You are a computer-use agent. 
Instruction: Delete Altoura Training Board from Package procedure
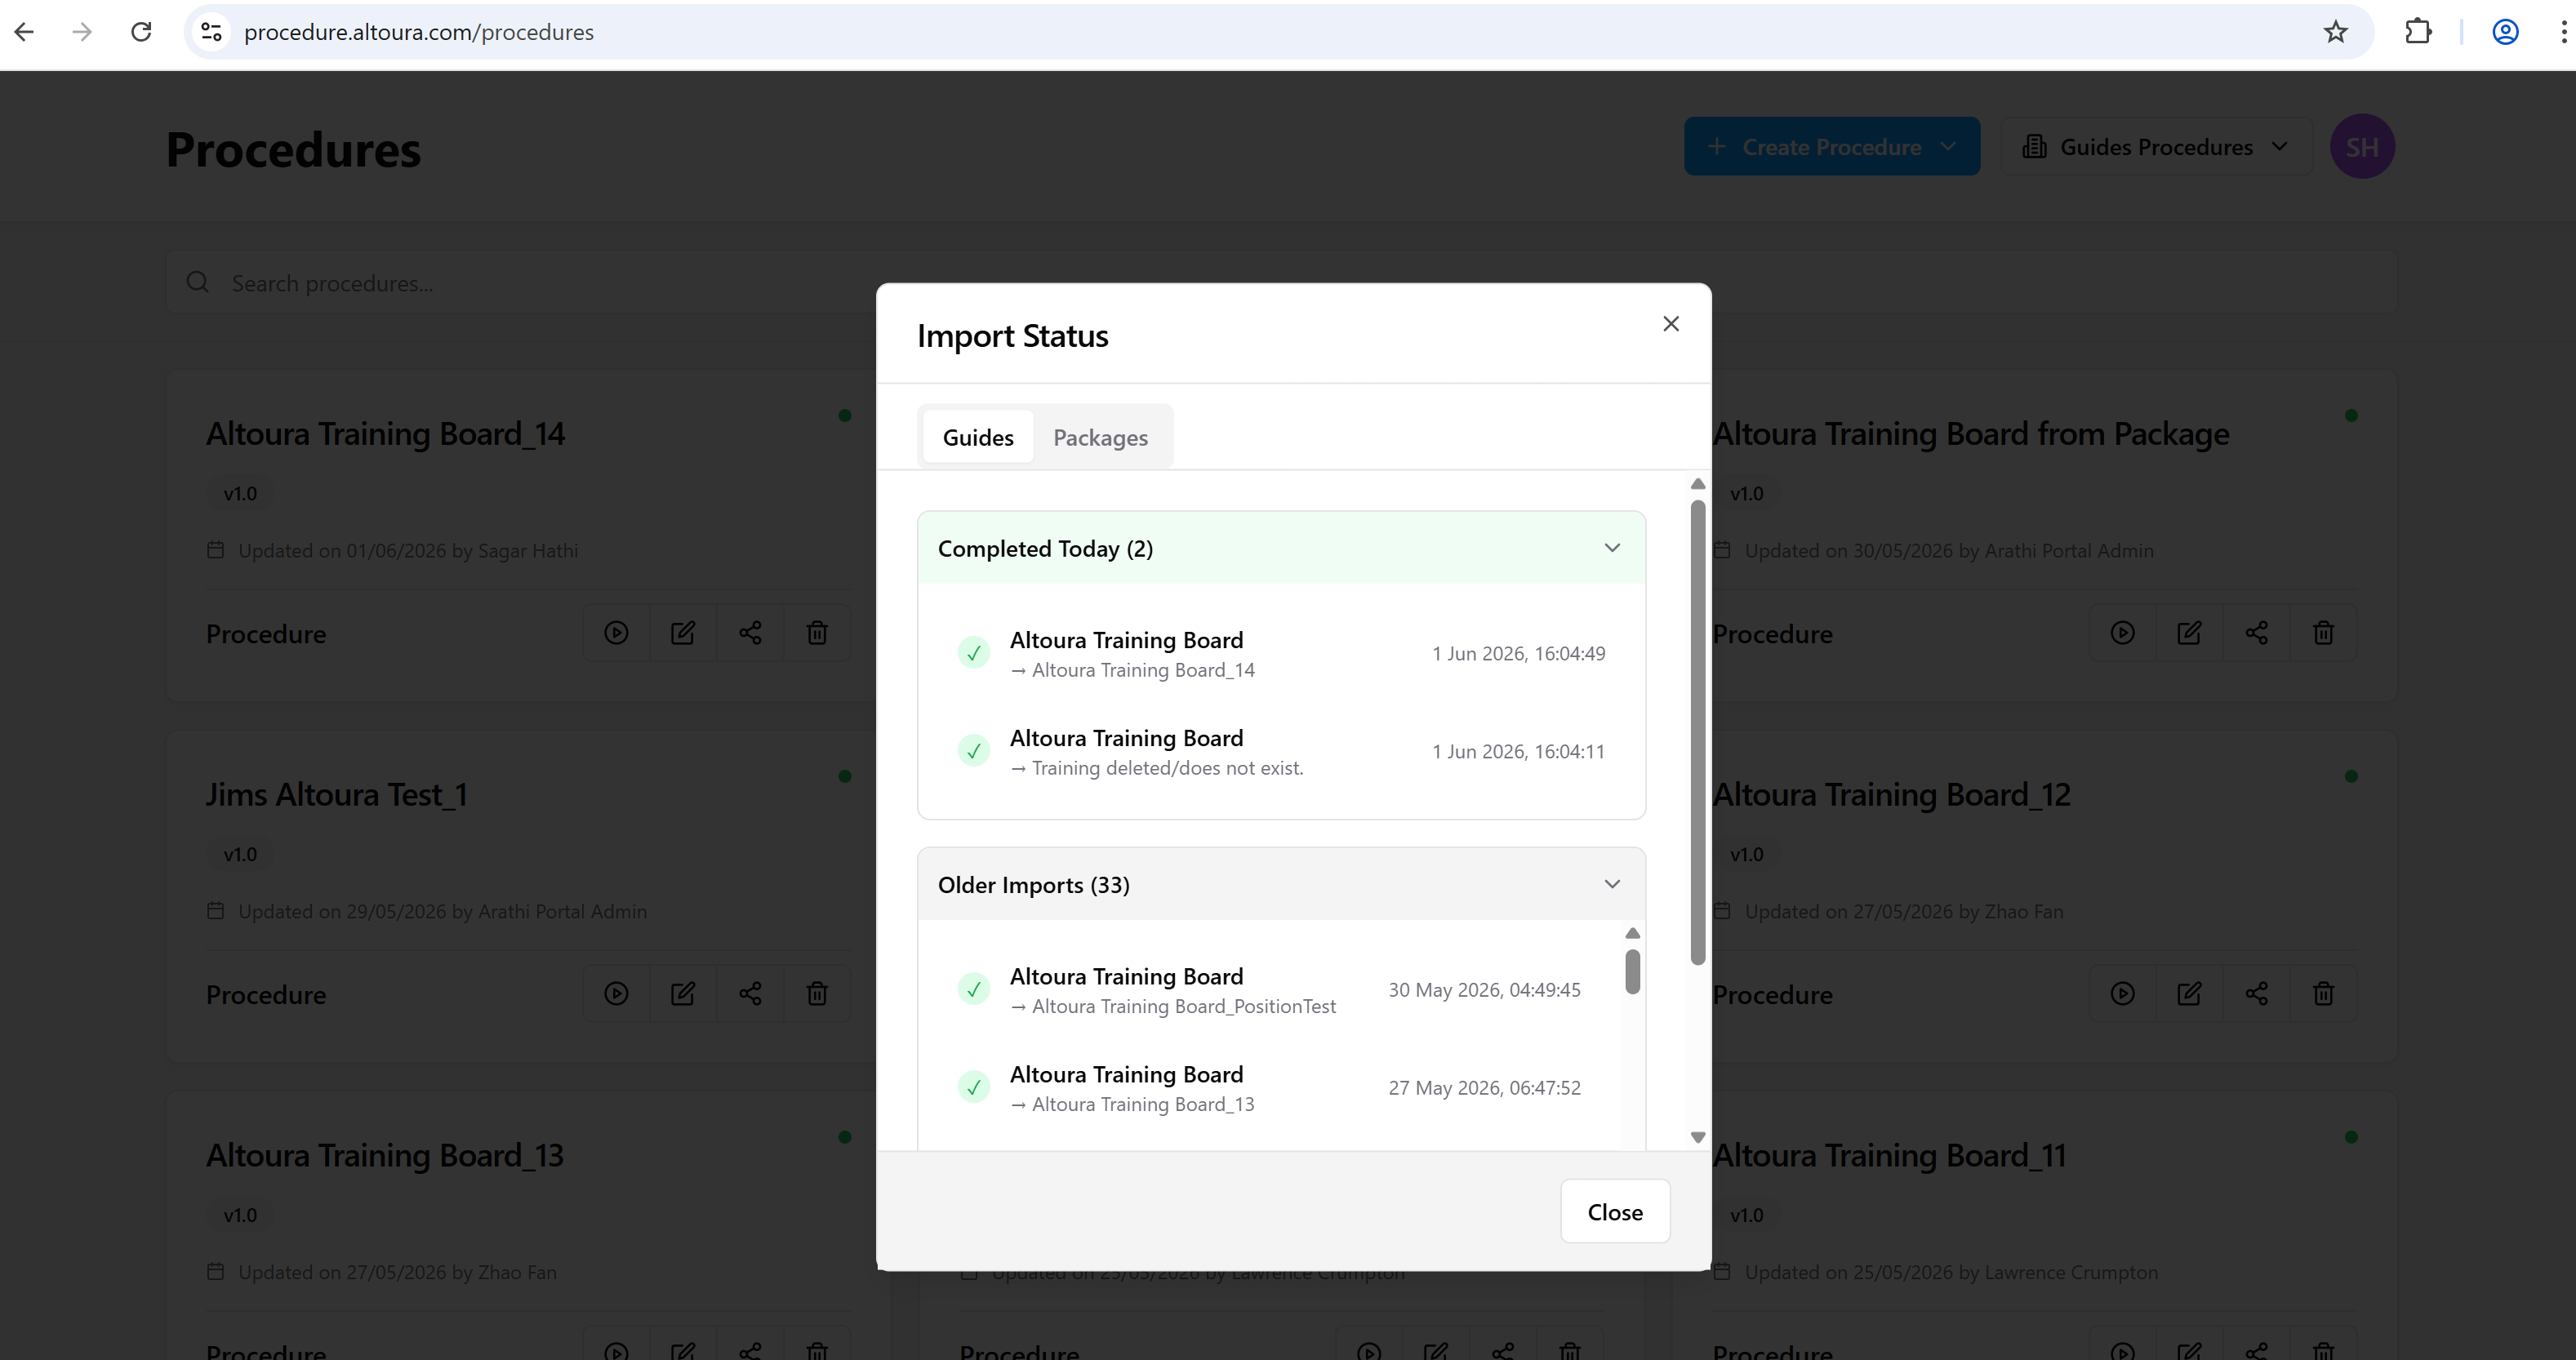click(2323, 633)
